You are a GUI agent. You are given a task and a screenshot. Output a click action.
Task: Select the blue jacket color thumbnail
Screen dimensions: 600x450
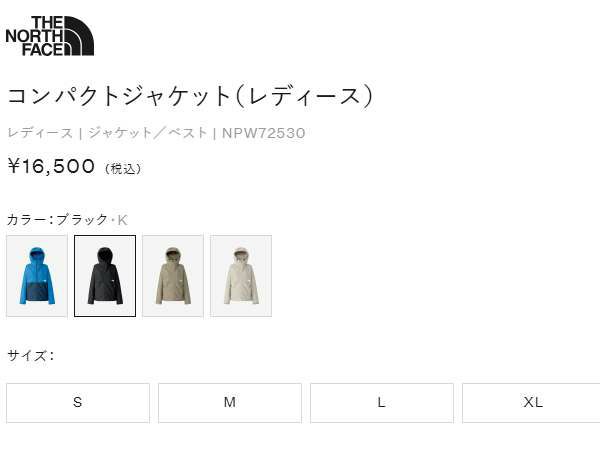(37, 276)
